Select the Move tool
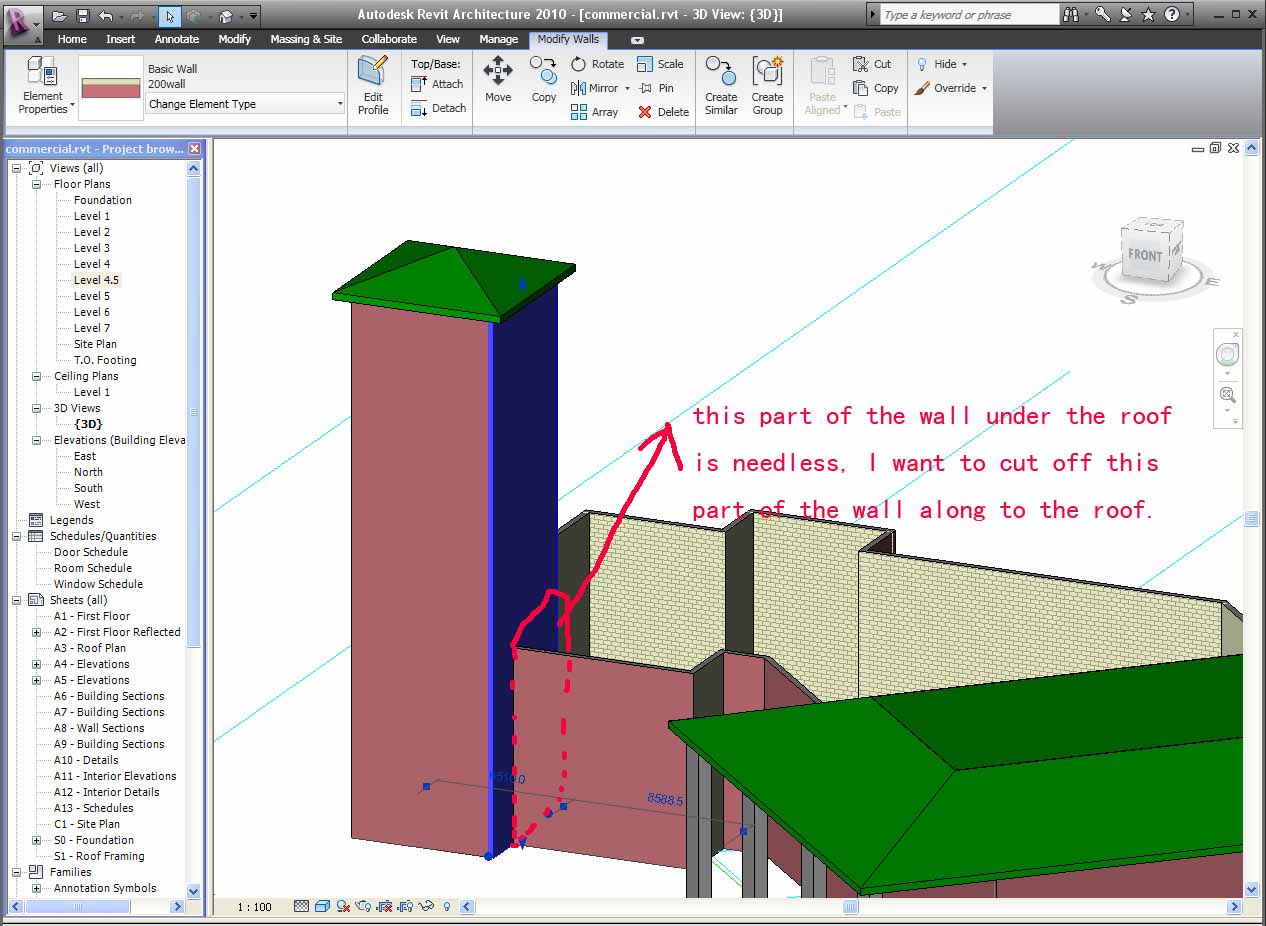Screen dimensions: 1266x926 tap(498, 80)
